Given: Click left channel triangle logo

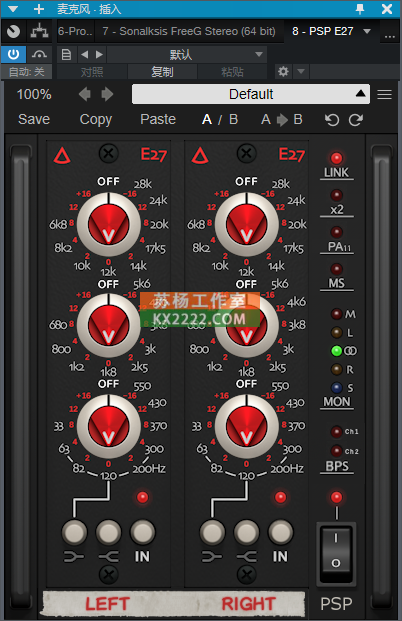Looking at the screenshot, I should [62, 156].
